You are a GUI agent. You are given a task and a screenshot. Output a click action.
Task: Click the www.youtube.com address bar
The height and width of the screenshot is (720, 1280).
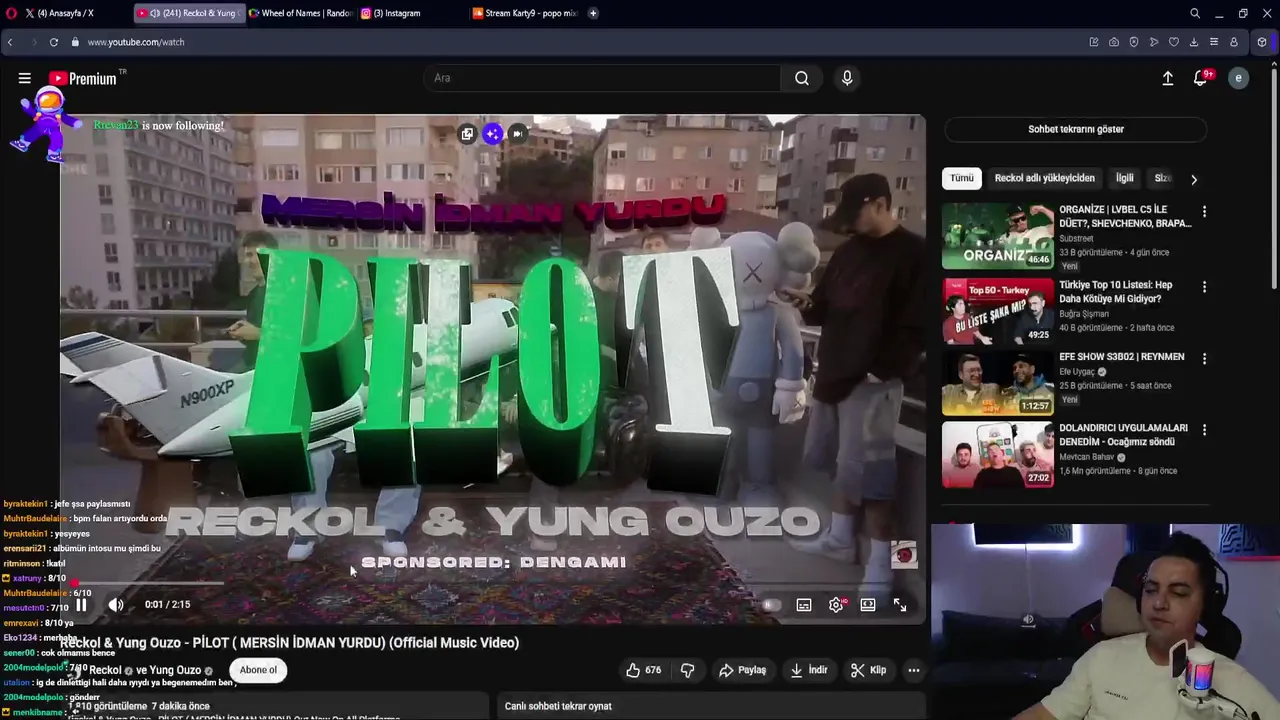coord(136,42)
